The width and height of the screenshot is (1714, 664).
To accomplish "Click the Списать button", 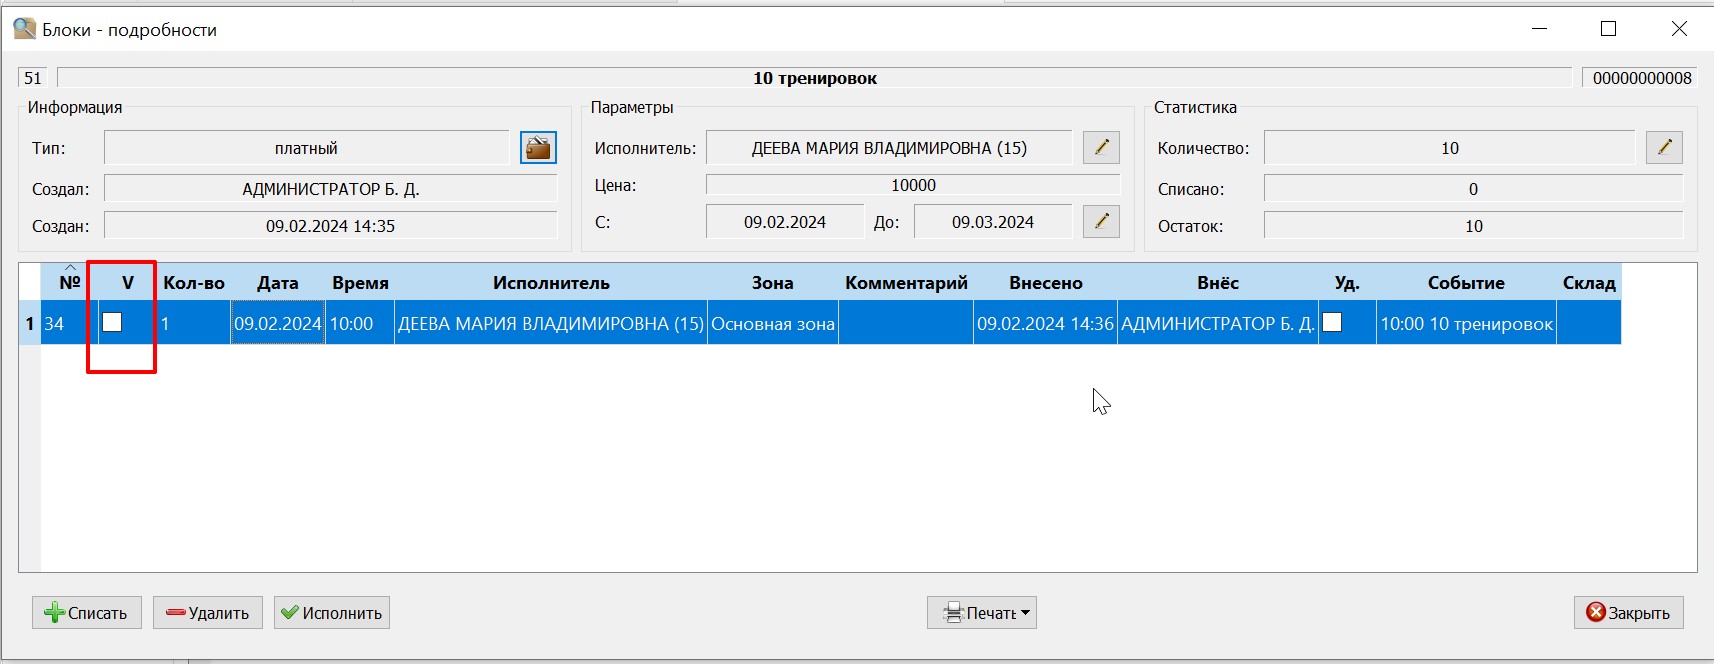I will click(x=87, y=613).
